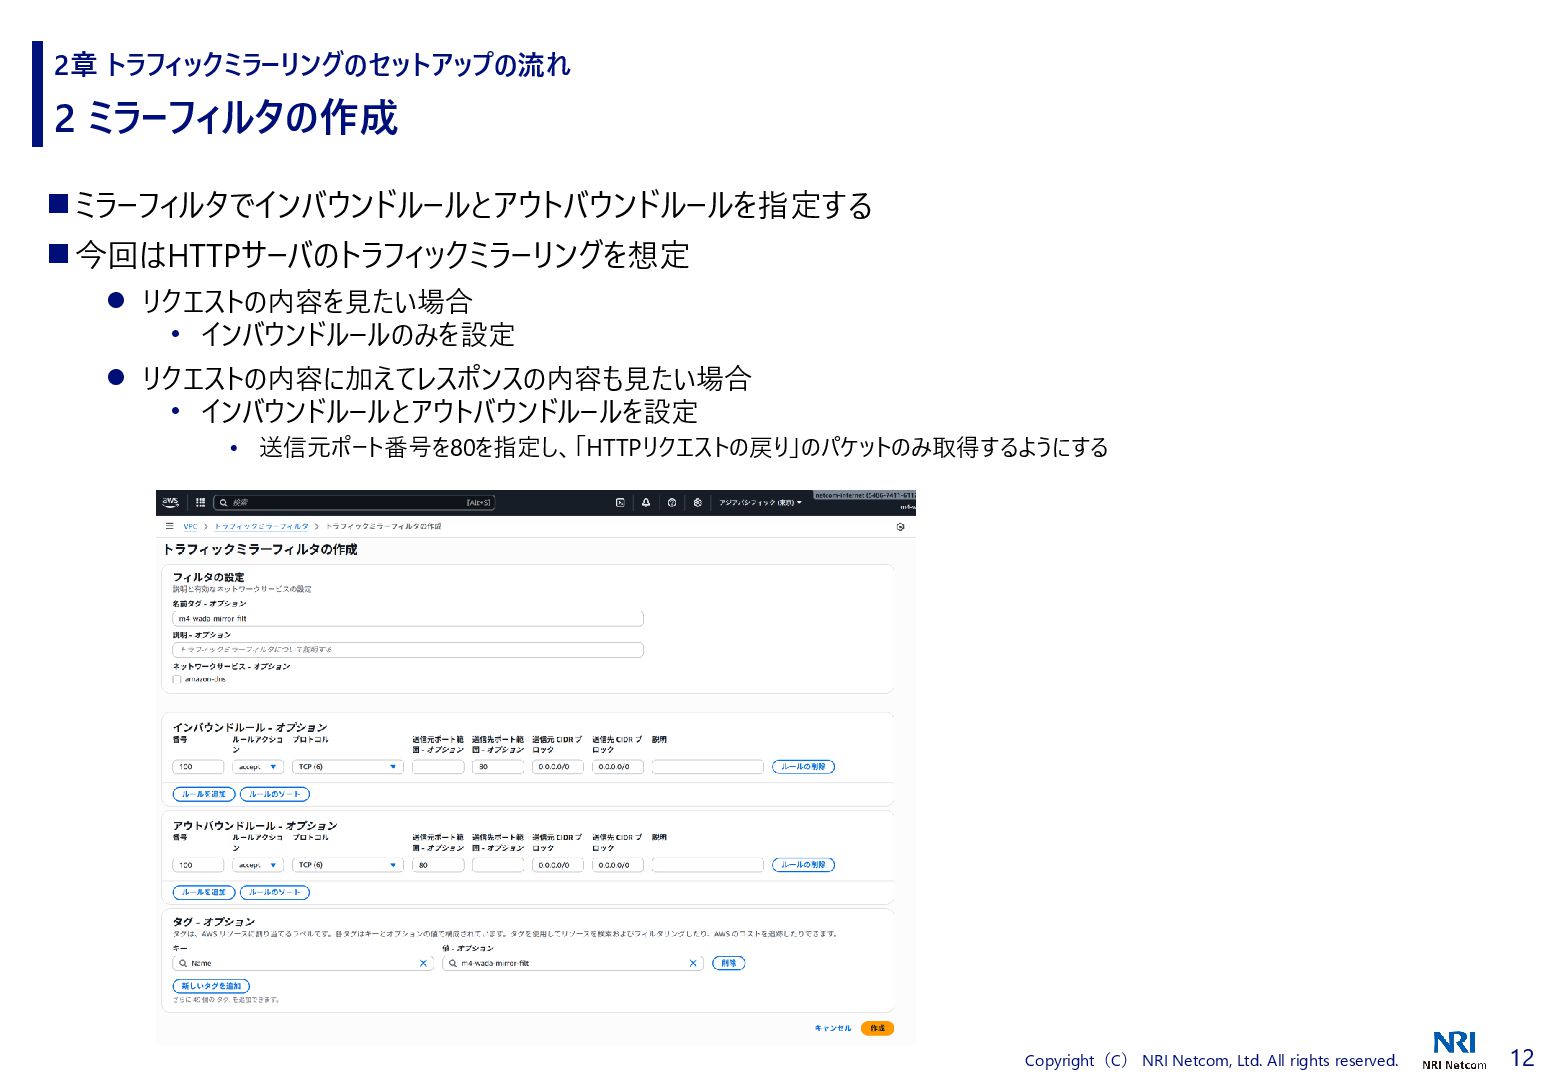Click the outbound destination port range field
This screenshot has width=1560, height=1080.
(498, 865)
